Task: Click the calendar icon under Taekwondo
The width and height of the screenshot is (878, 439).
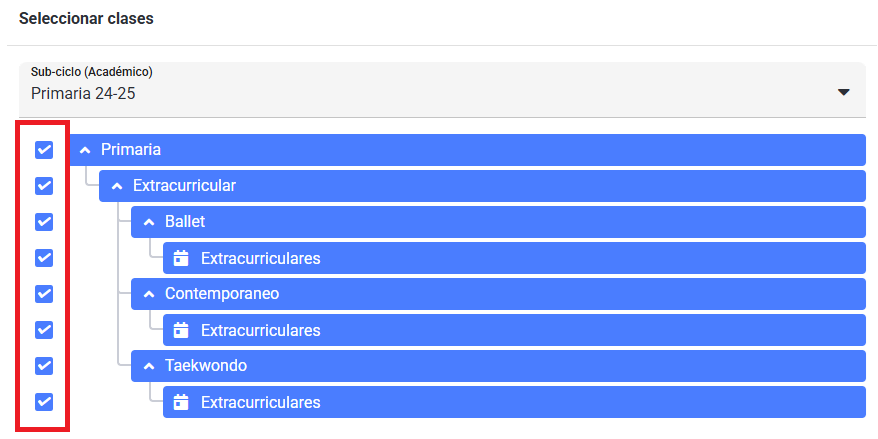Action: 180,402
